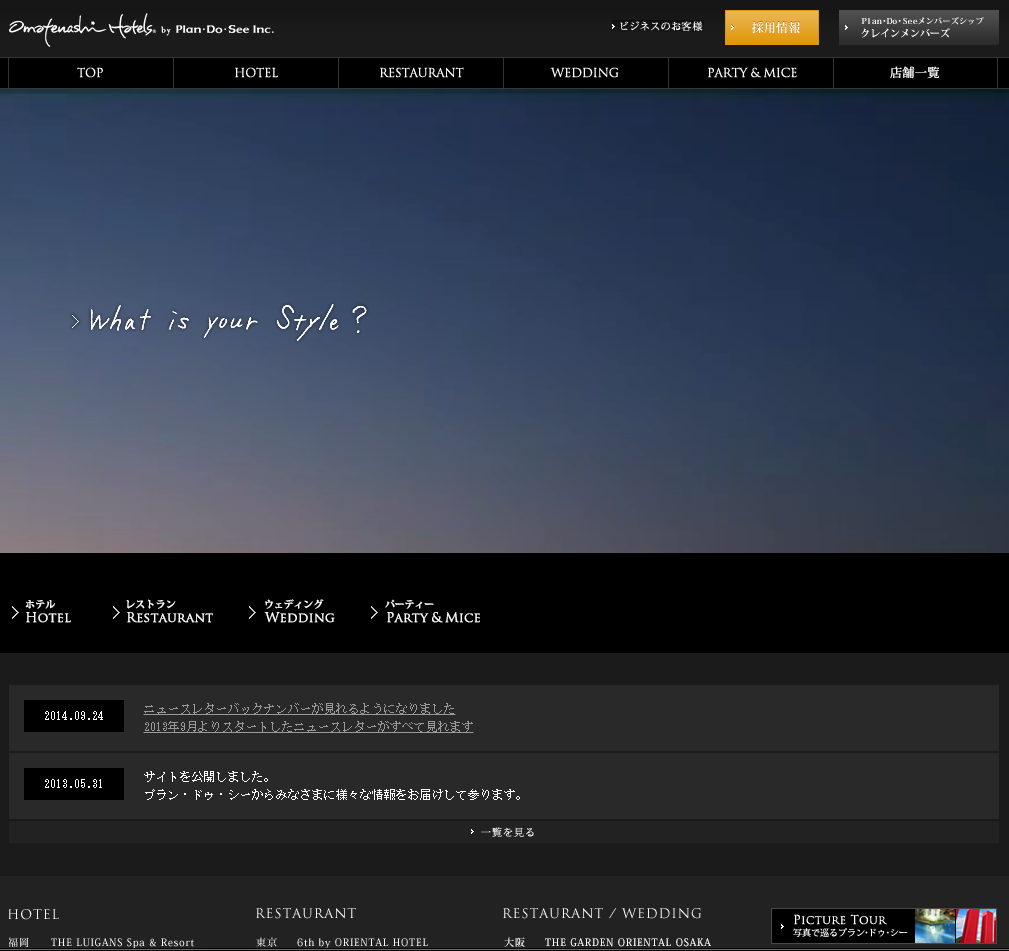Click the レストラン RESTAURANT category link below banner
Viewport: 1009px width, 951px height.
(x=168, y=612)
